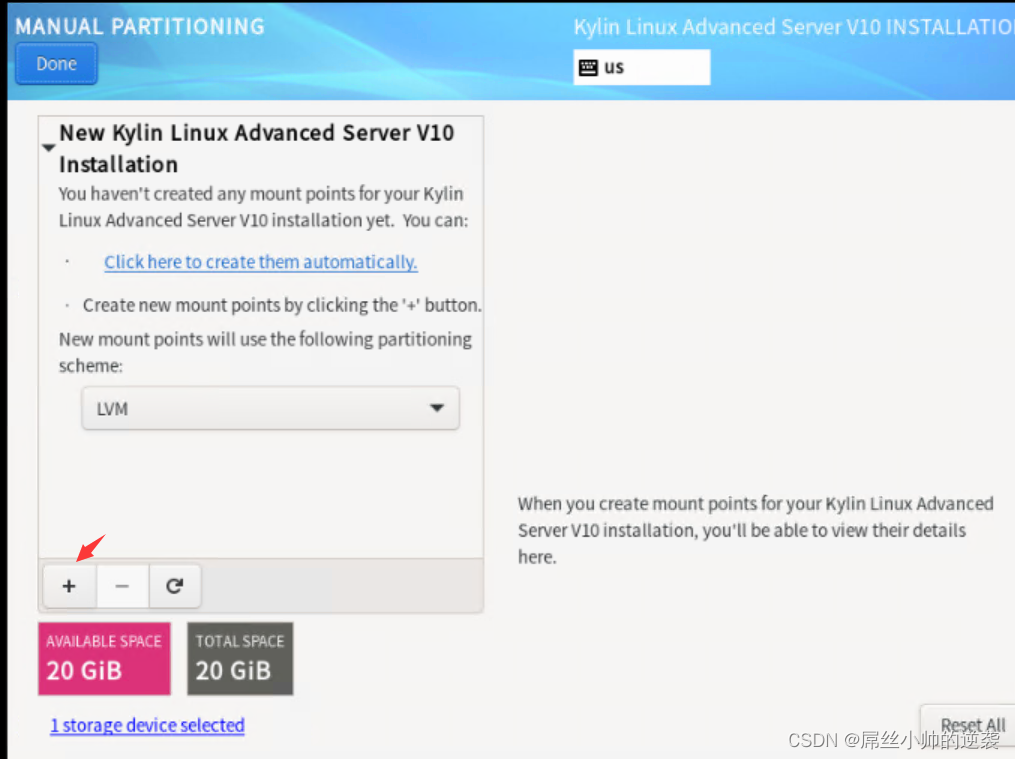Screen dimensions: 1015x759
Task: Click the TOTAL SPACE 20 GiB box
Action: point(240,659)
